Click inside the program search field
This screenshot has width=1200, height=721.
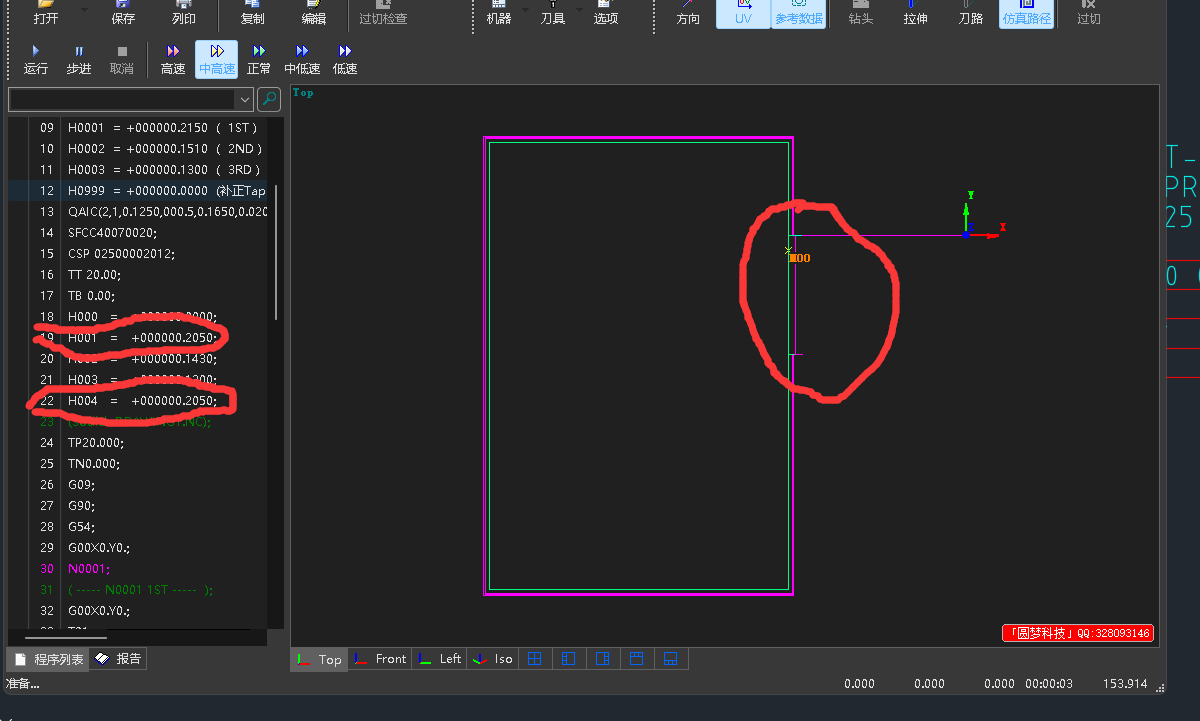pyautogui.click(x=122, y=99)
